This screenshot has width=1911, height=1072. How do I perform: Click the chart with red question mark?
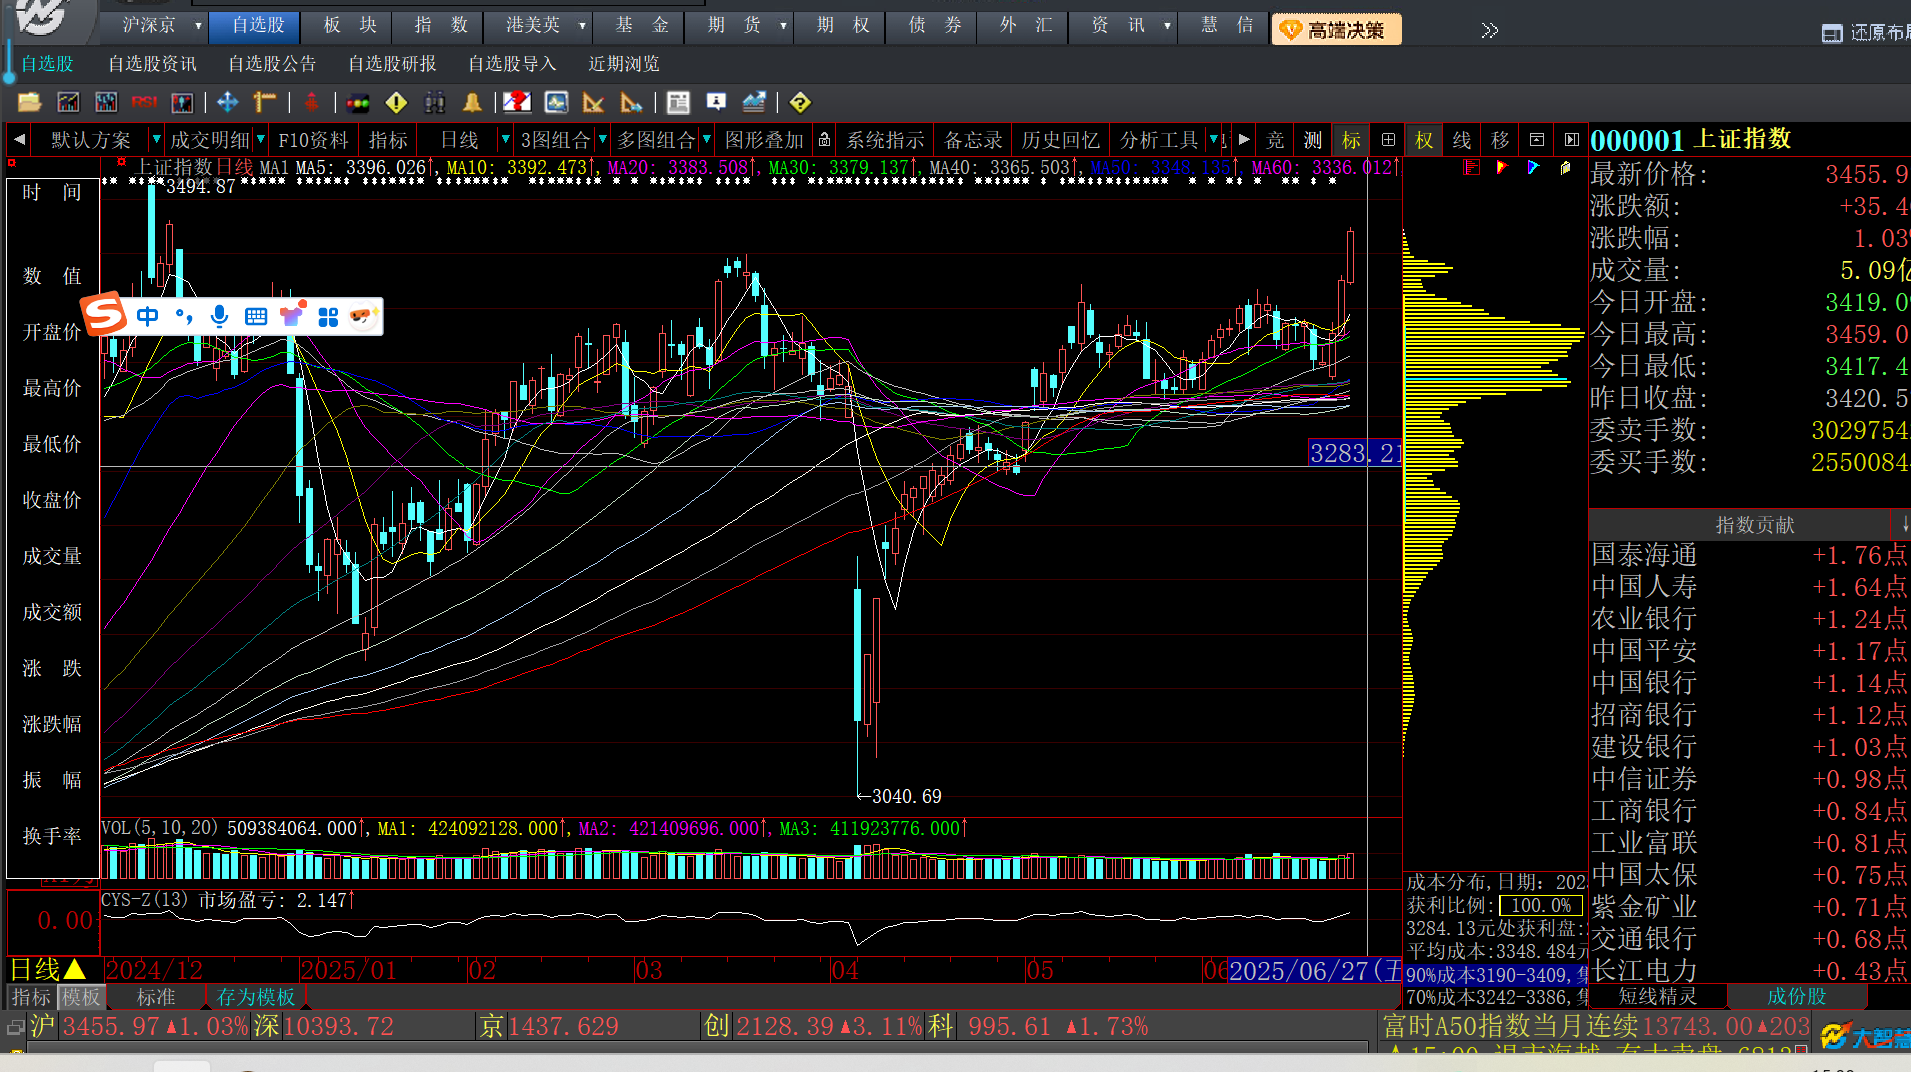click(517, 102)
